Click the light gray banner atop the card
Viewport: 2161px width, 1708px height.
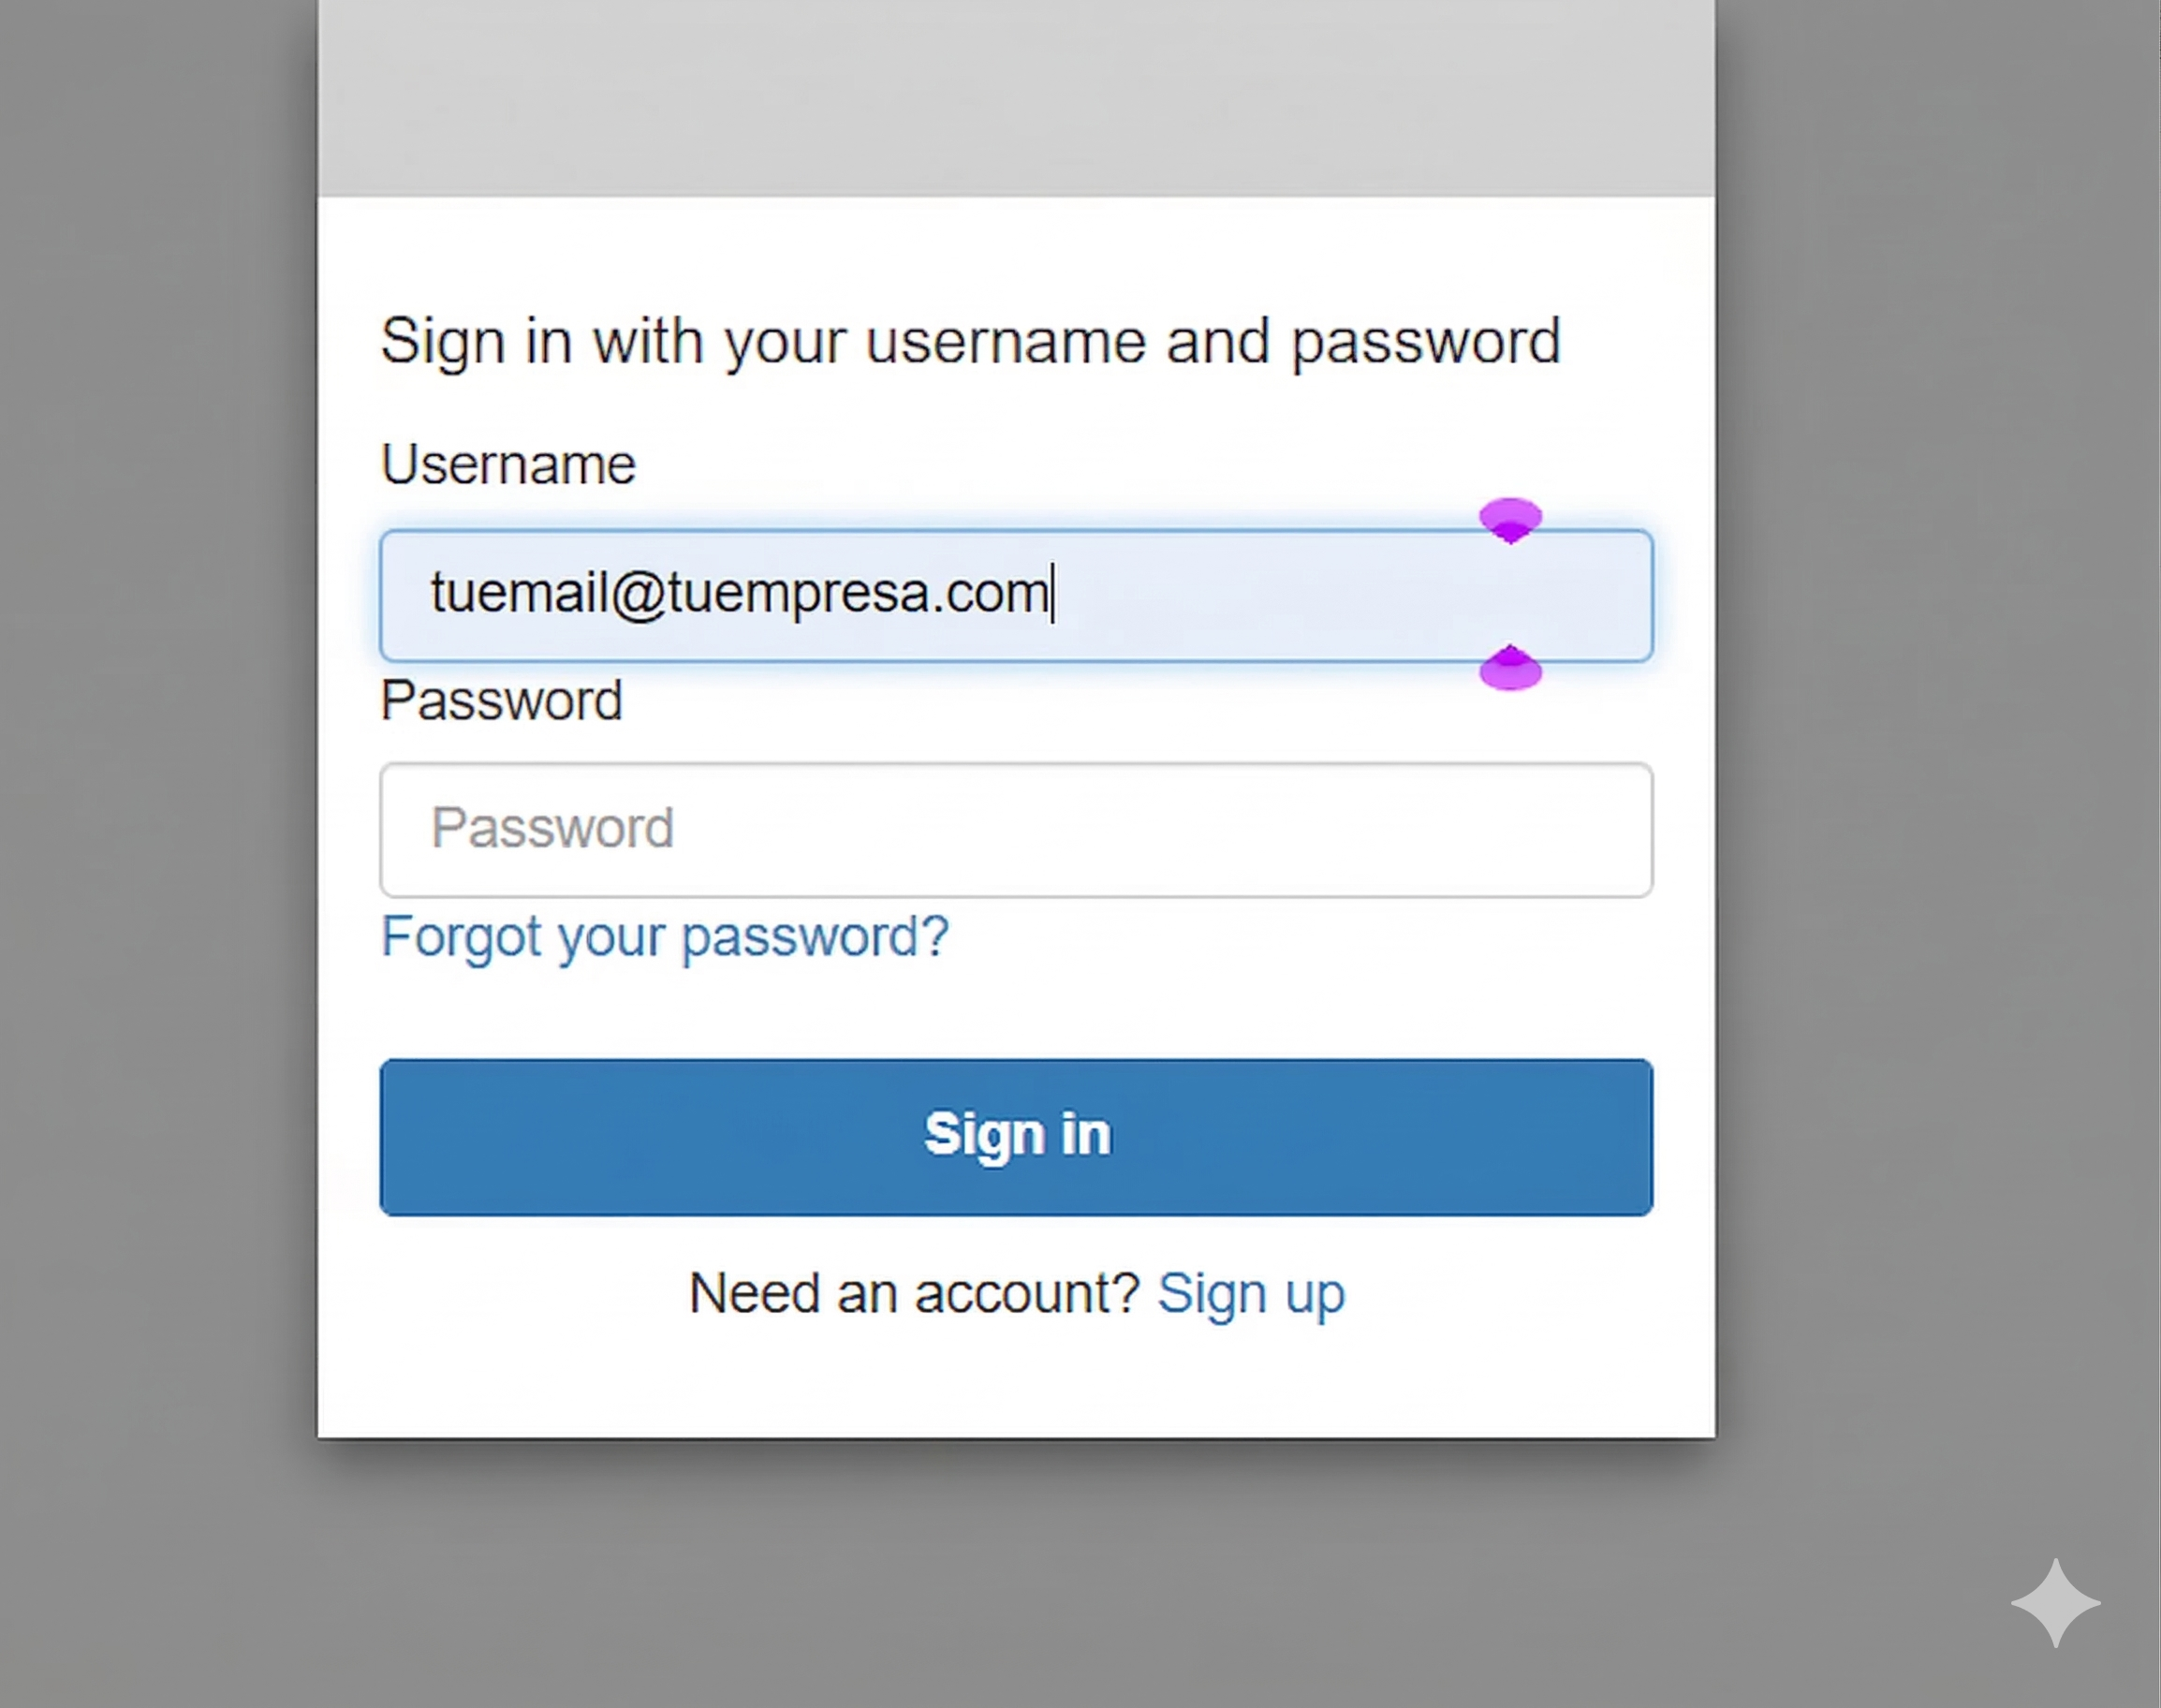tap(1015, 98)
